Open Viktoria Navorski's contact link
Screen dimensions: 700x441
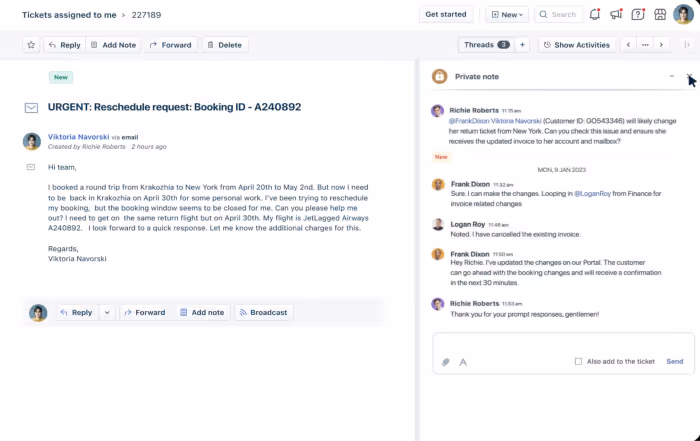click(79, 137)
